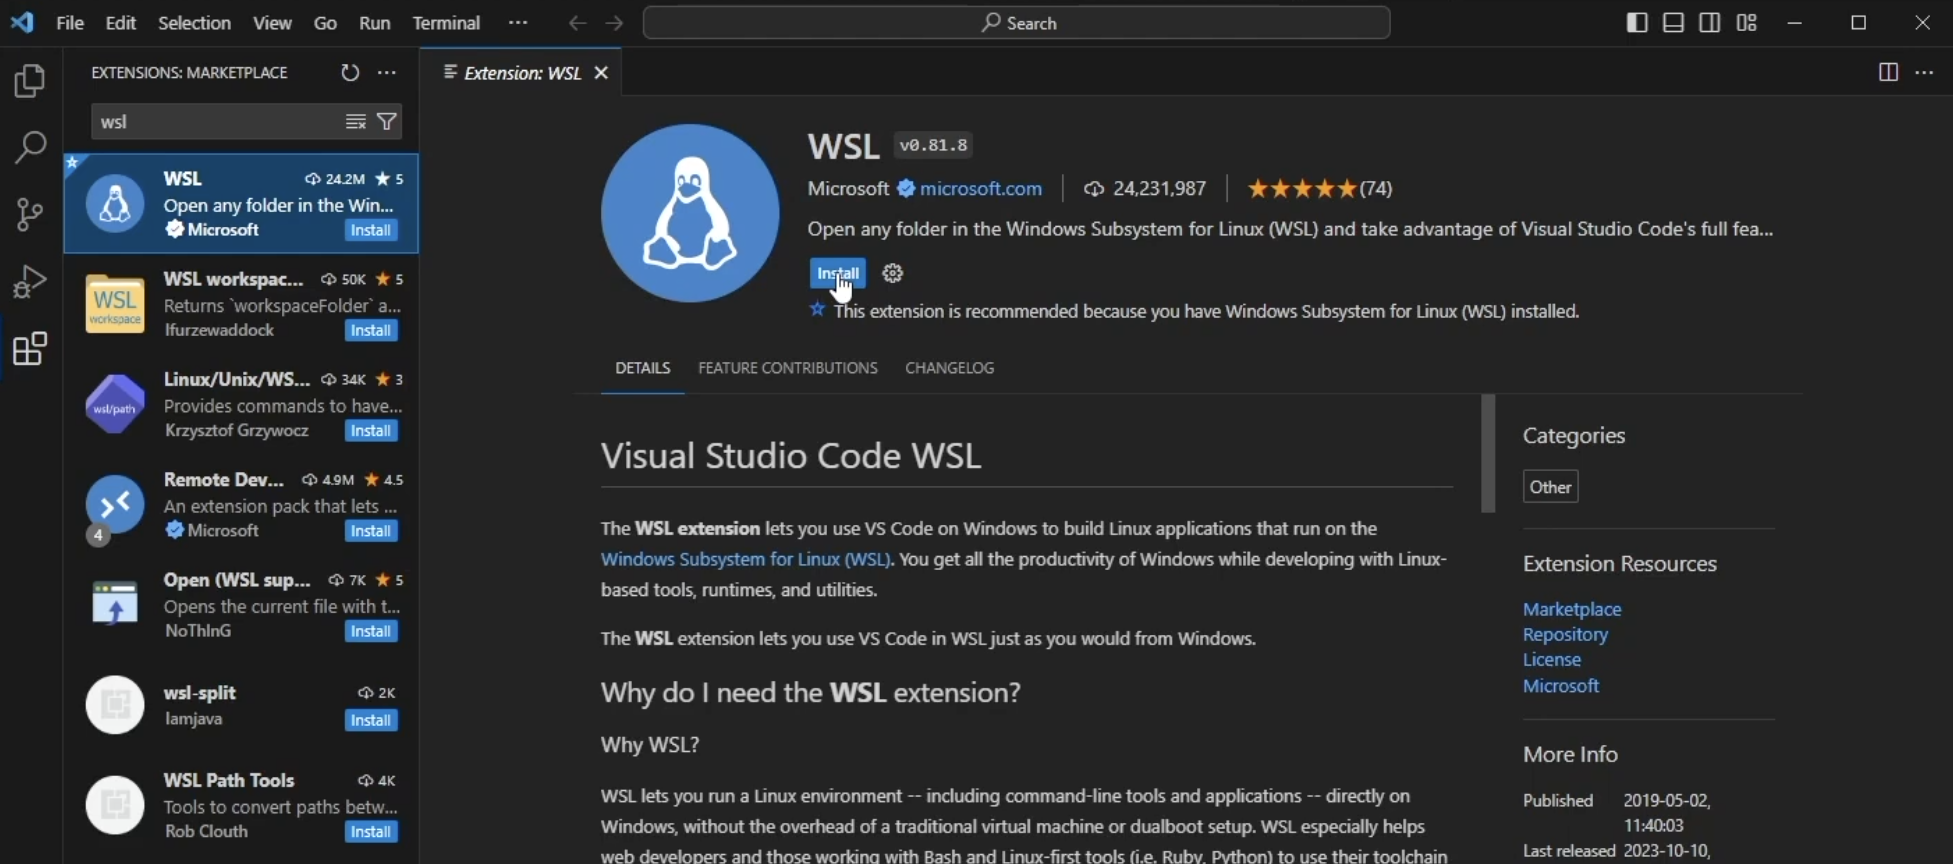The image size is (1953, 864).
Task: Open the Selection menu
Action: (x=194, y=23)
